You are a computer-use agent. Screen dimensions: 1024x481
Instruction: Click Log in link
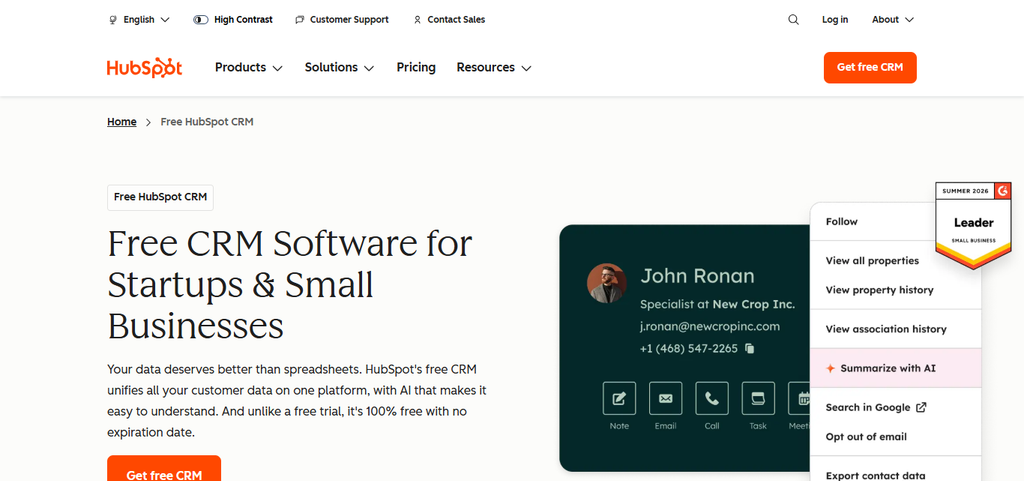(835, 20)
